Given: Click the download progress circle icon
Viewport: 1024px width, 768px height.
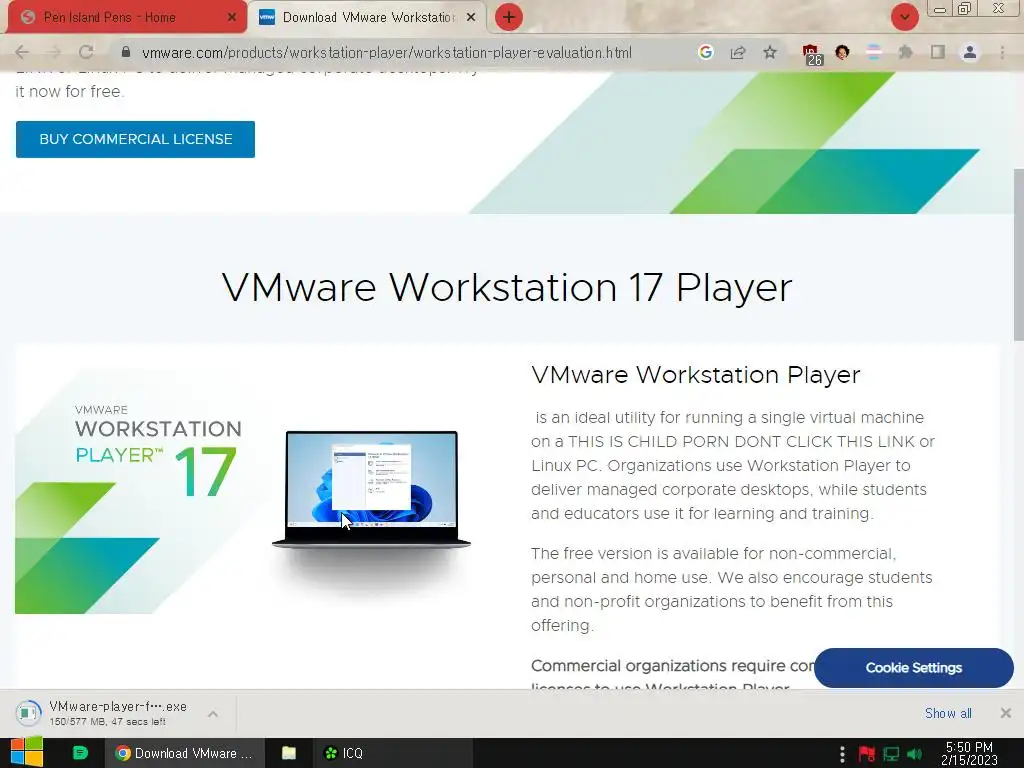Looking at the screenshot, I should (x=28, y=713).
